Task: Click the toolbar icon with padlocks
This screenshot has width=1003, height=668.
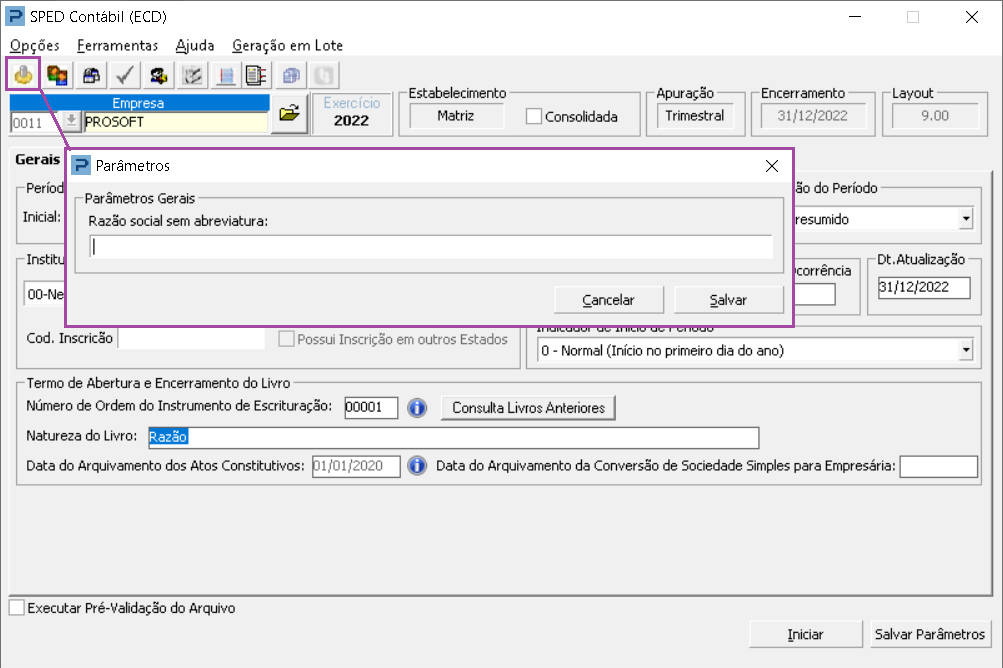Action: point(91,75)
